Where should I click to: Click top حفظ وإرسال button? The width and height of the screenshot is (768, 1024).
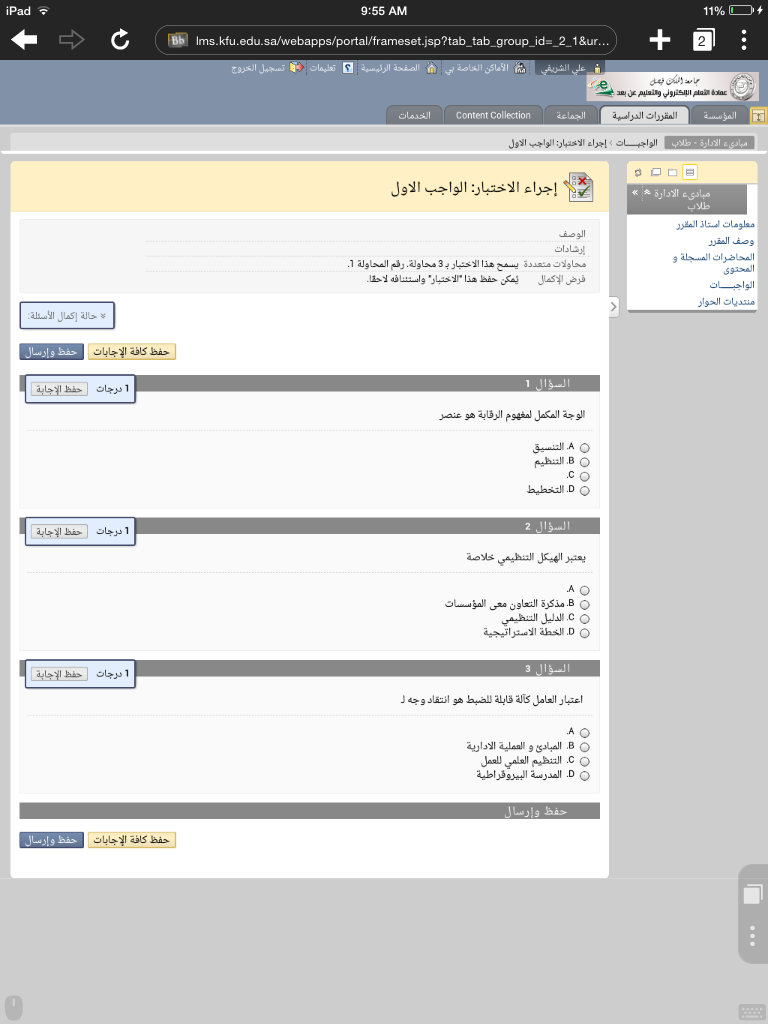pyautogui.click(x=52, y=351)
